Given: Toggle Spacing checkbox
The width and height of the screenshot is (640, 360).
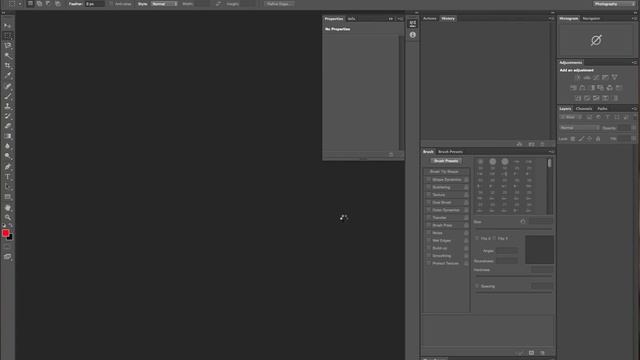Looking at the screenshot, I should pyautogui.click(x=477, y=286).
